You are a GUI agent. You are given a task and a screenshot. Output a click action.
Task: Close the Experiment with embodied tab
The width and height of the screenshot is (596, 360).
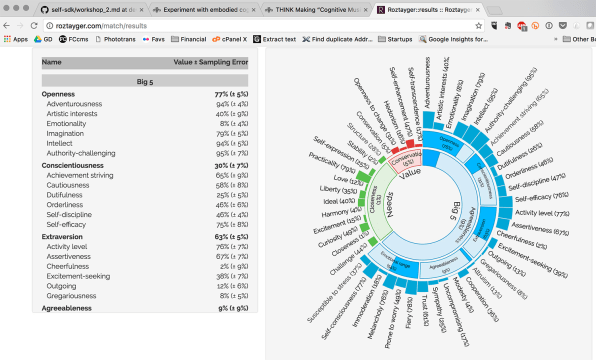coord(254,10)
